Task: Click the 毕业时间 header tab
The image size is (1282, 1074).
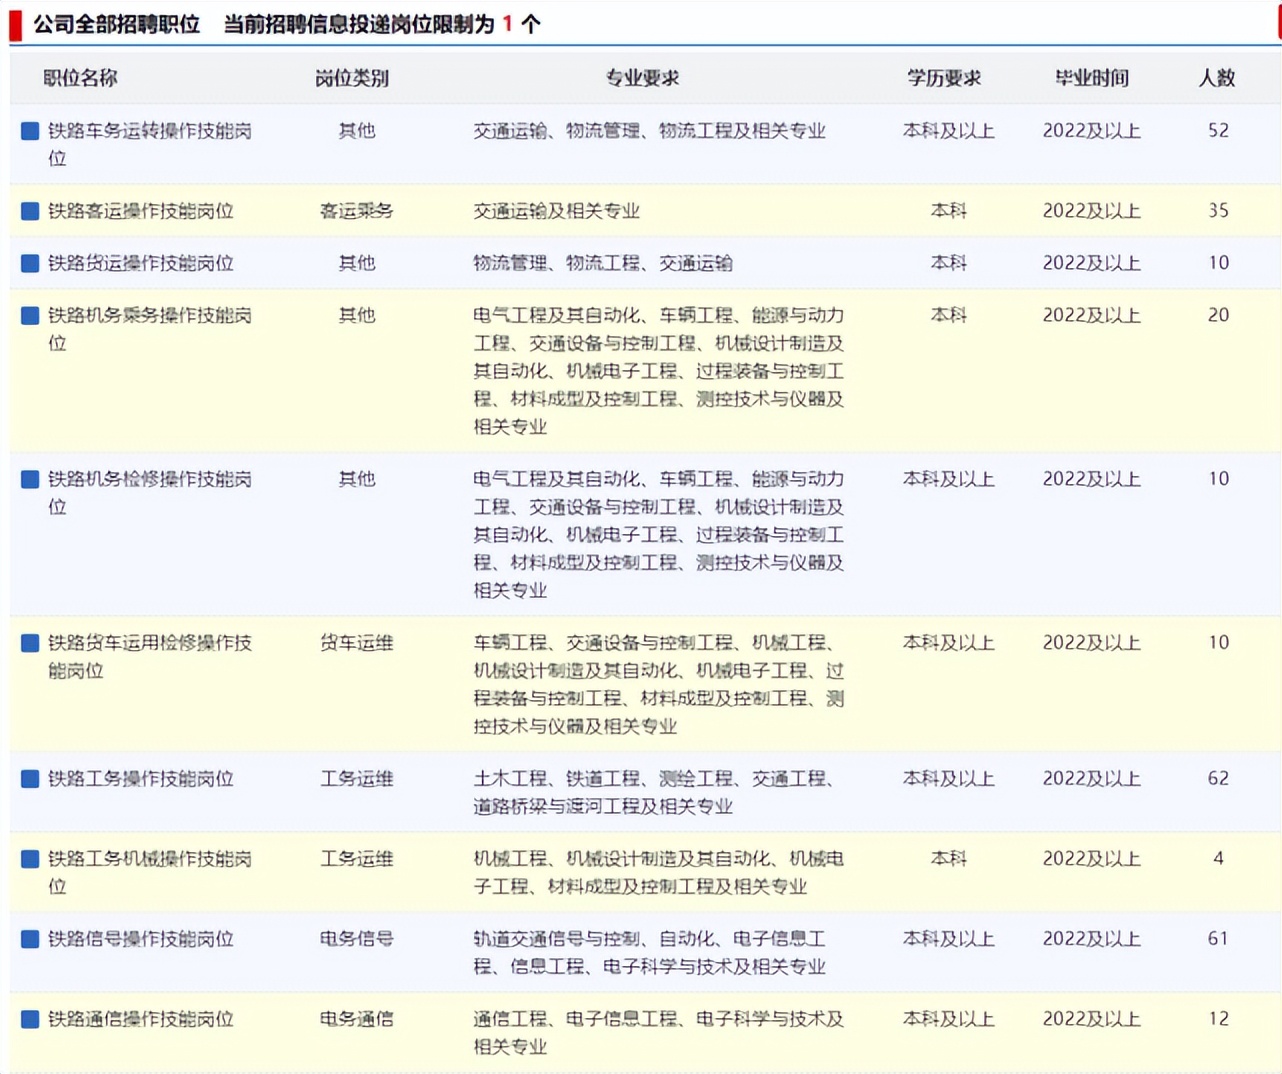Action: [x=1092, y=77]
